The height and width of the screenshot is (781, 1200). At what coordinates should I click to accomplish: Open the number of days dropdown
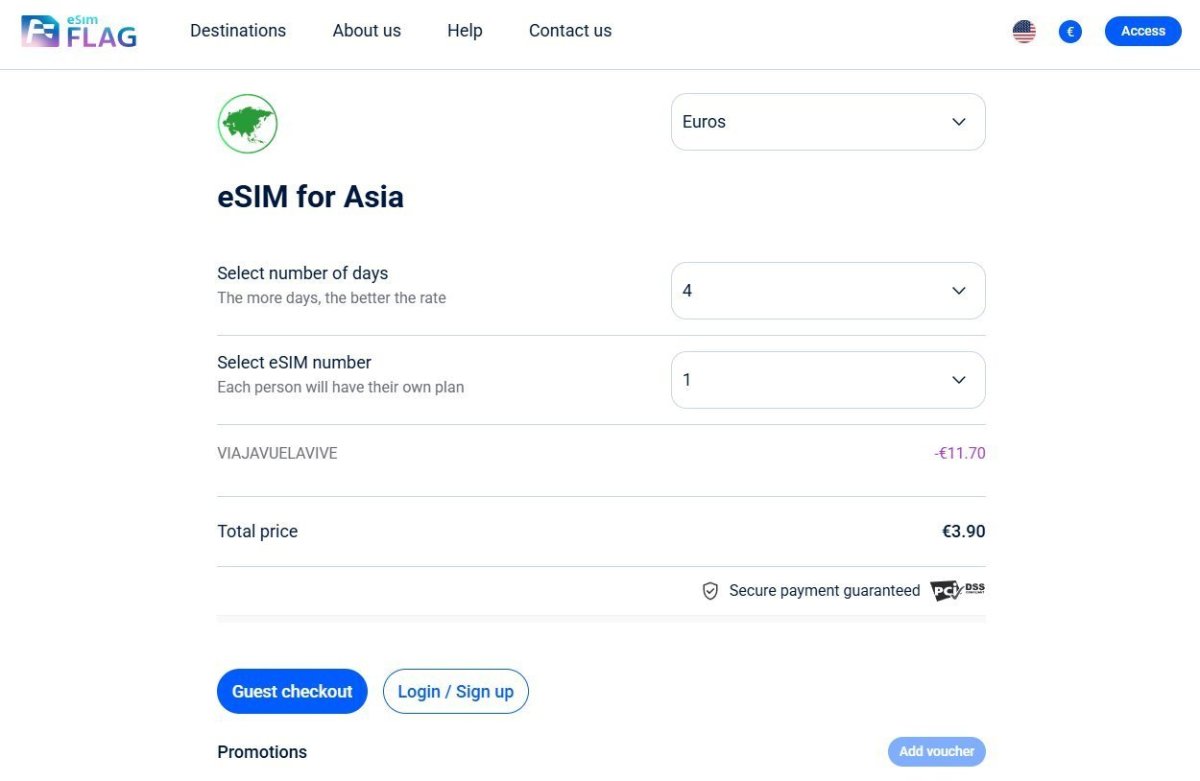click(827, 291)
